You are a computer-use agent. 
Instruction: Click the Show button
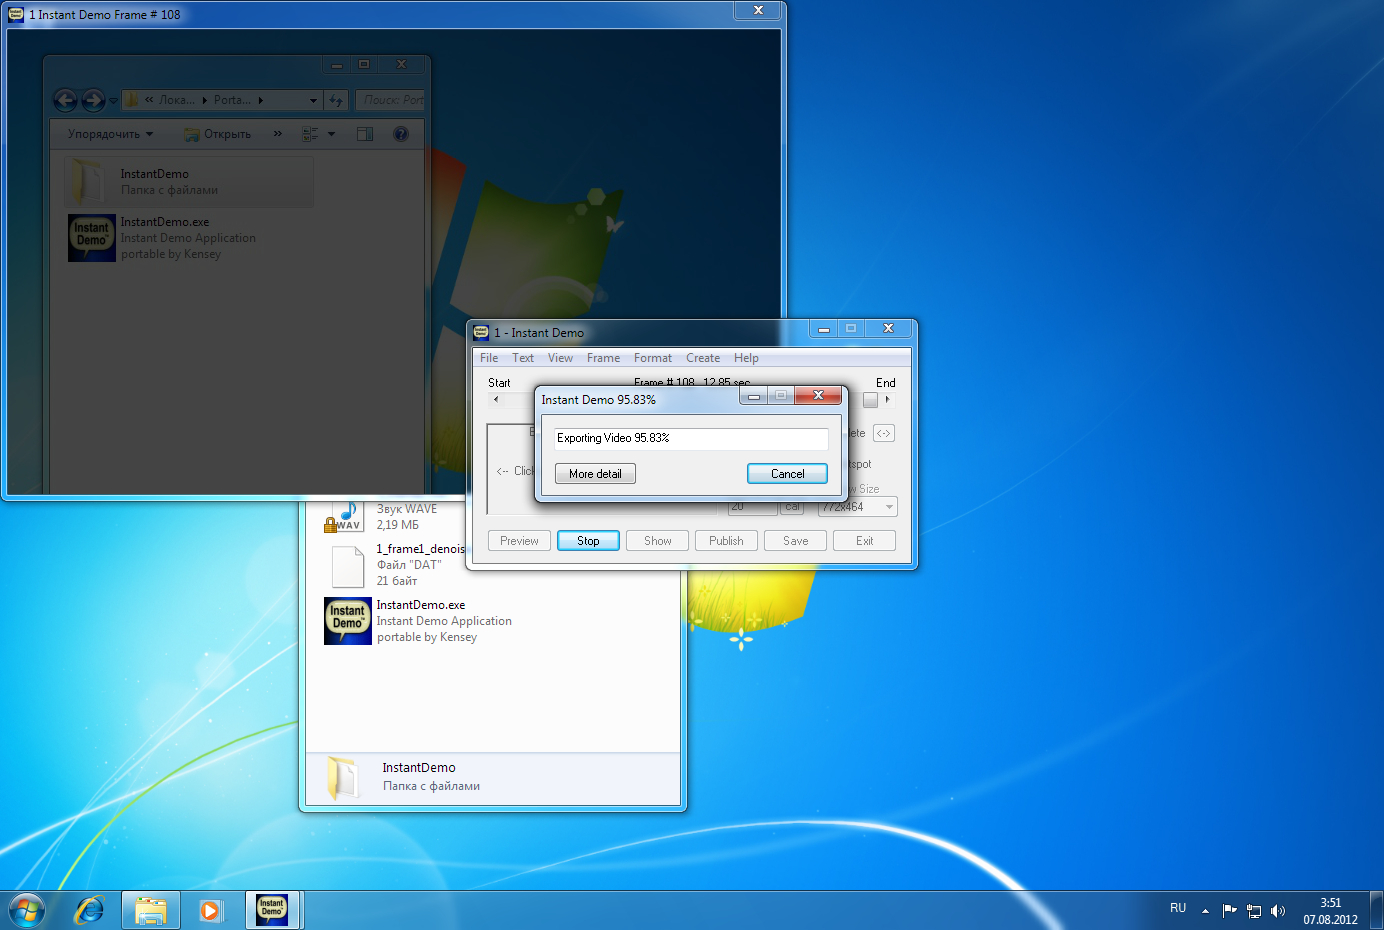pyautogui.click(x=657, y=541)
